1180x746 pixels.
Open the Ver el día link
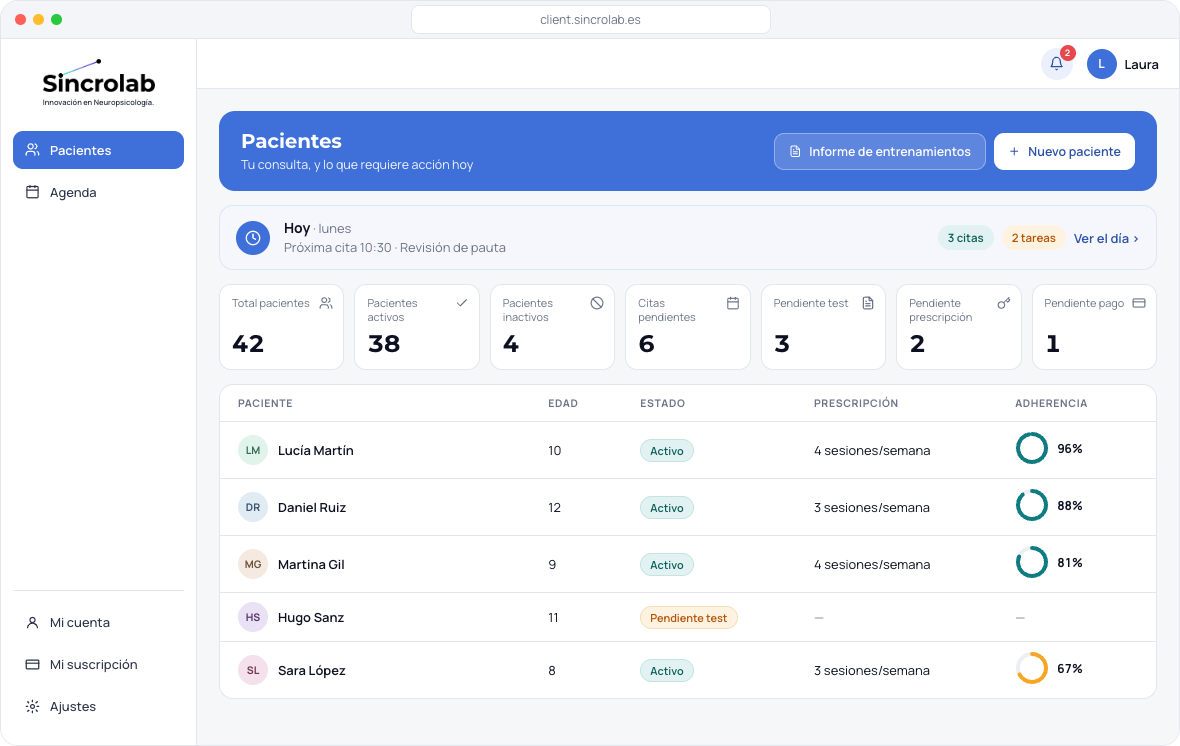pos(1105,238)
